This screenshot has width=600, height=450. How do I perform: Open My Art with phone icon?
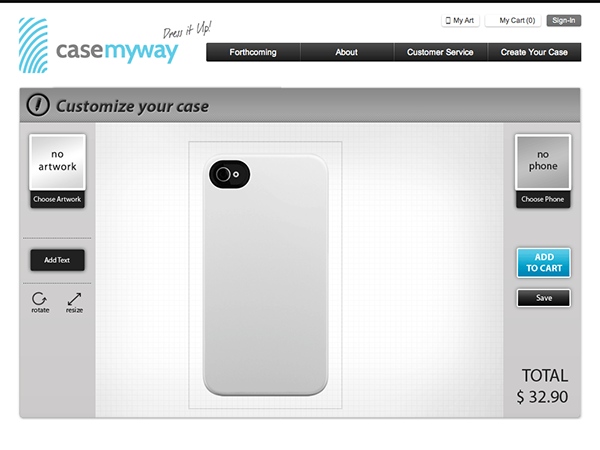[x=460, y=20]
